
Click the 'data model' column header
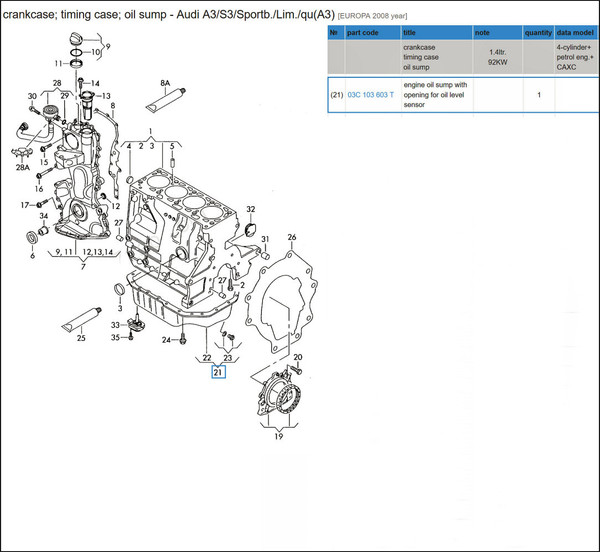[x=576, y=32]
